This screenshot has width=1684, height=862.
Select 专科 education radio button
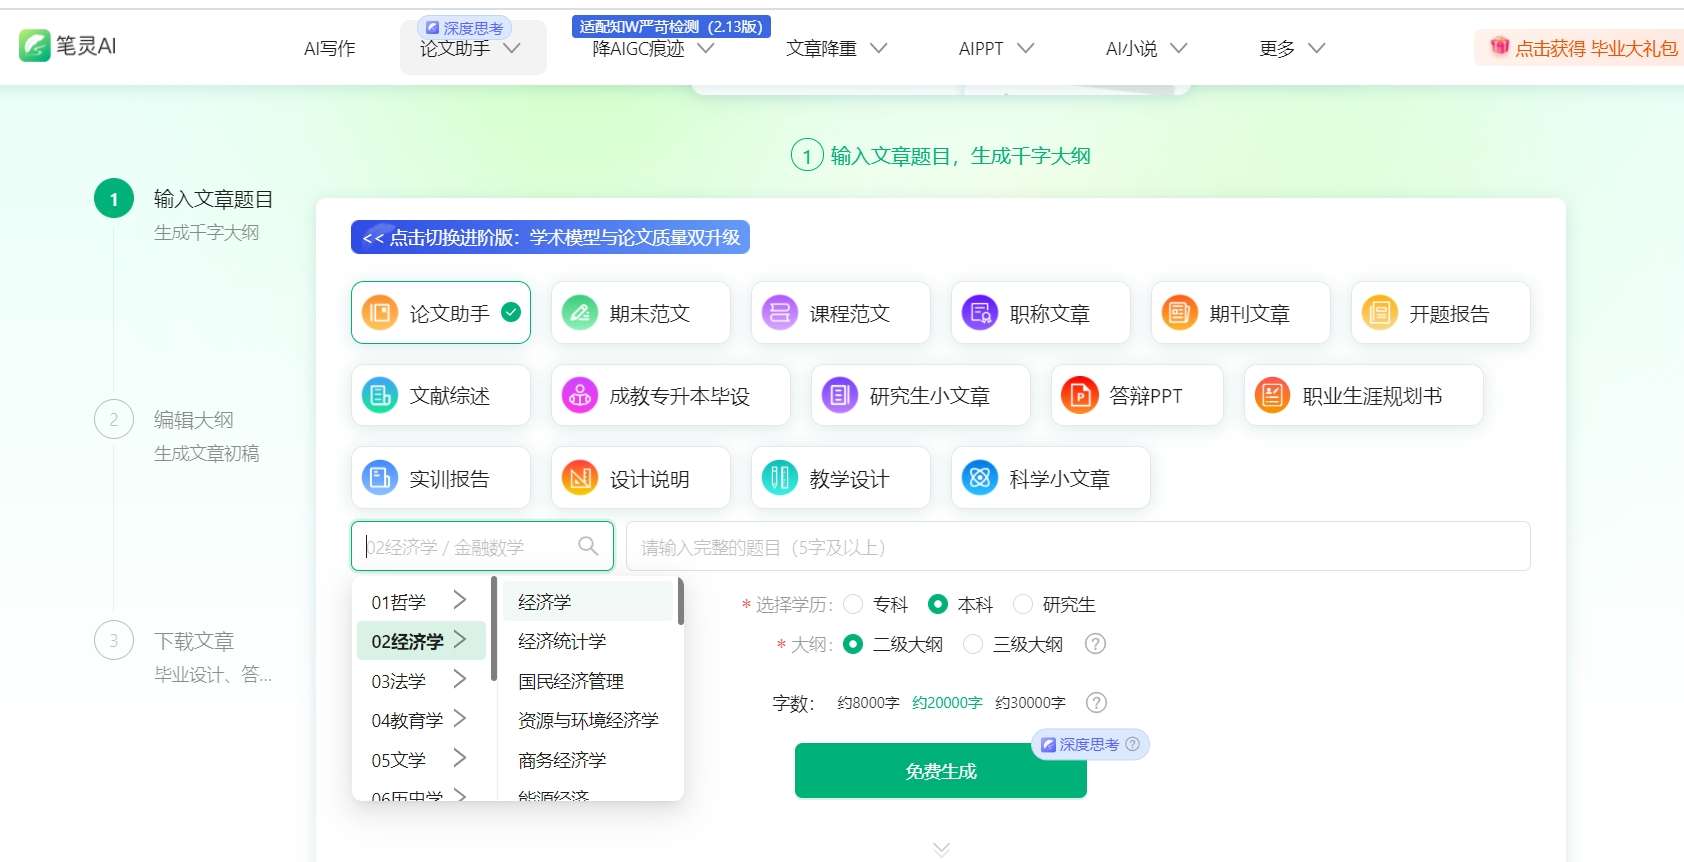(x=853, y=604)
